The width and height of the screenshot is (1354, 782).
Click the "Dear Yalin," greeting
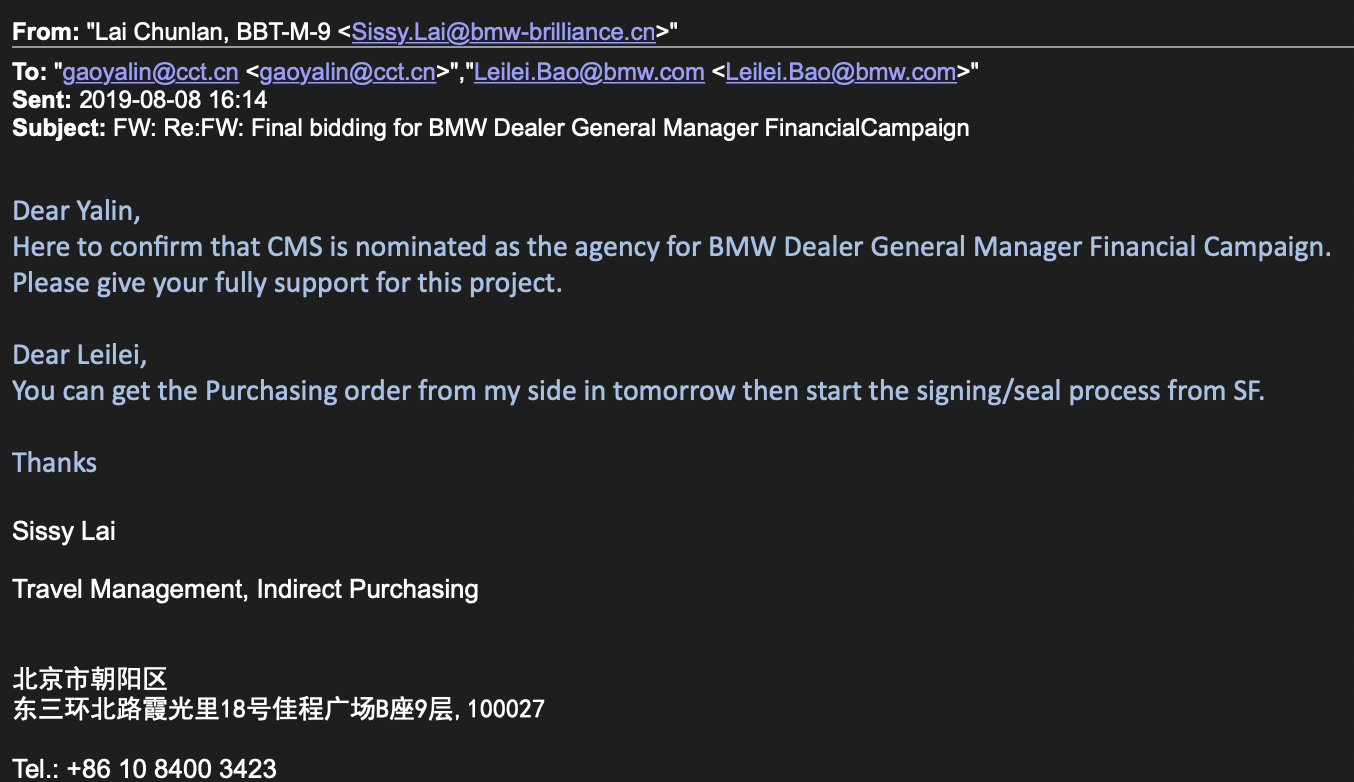tap(76, 211)
